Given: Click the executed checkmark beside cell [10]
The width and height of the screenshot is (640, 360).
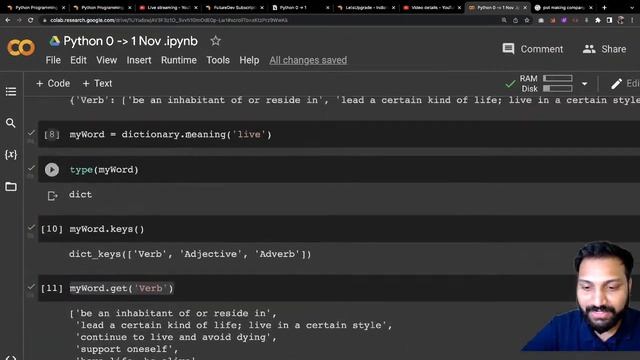Looking at the screenshot, I should point(31,227).
